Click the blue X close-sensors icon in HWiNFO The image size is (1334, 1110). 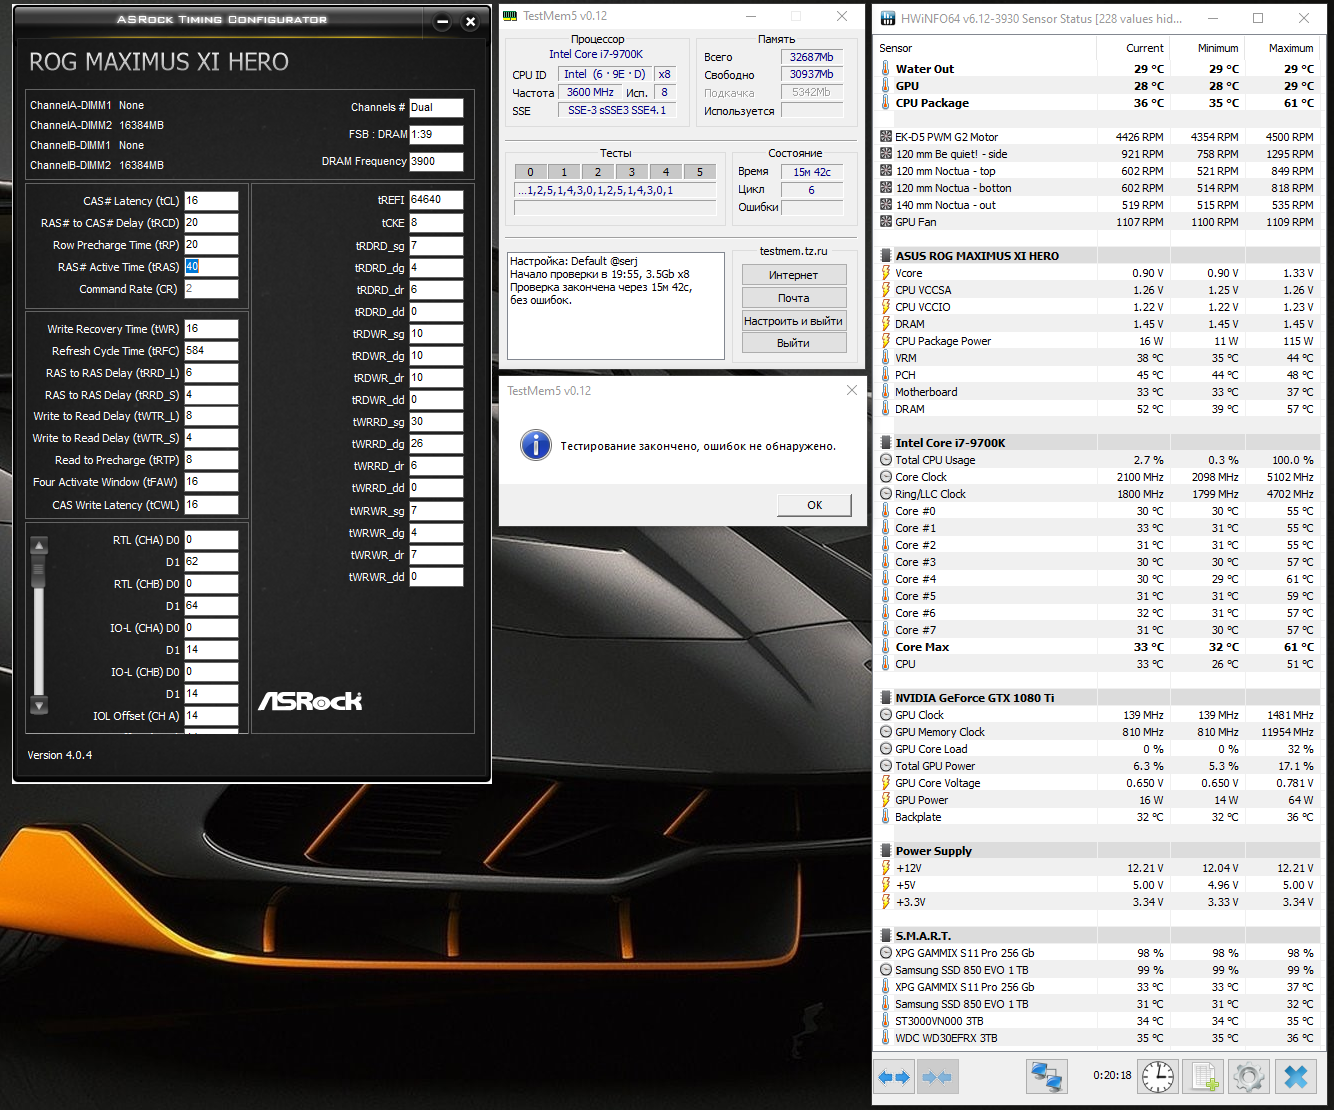point(1296,1077)
